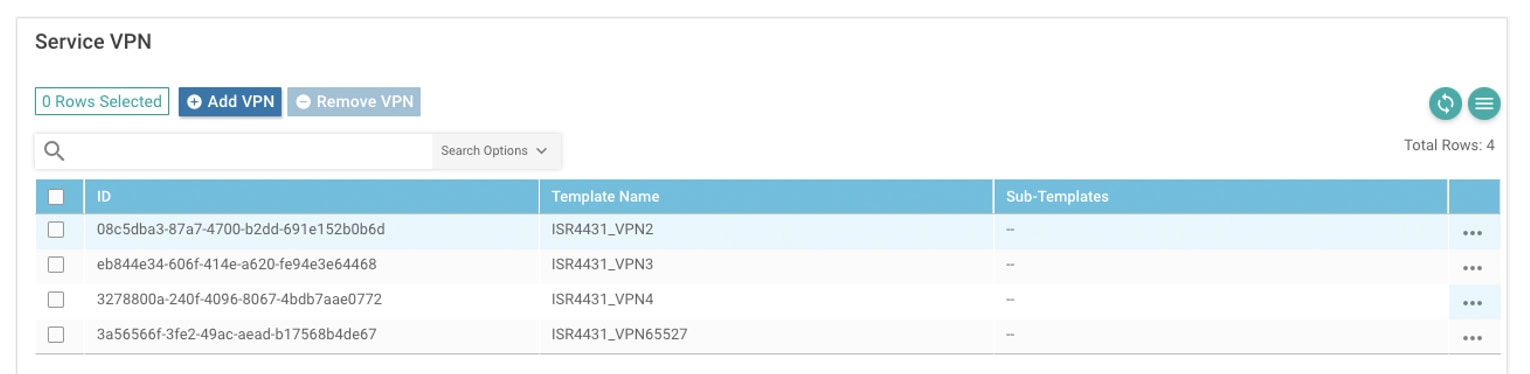Toggle the select-all header checkbox

56,197
